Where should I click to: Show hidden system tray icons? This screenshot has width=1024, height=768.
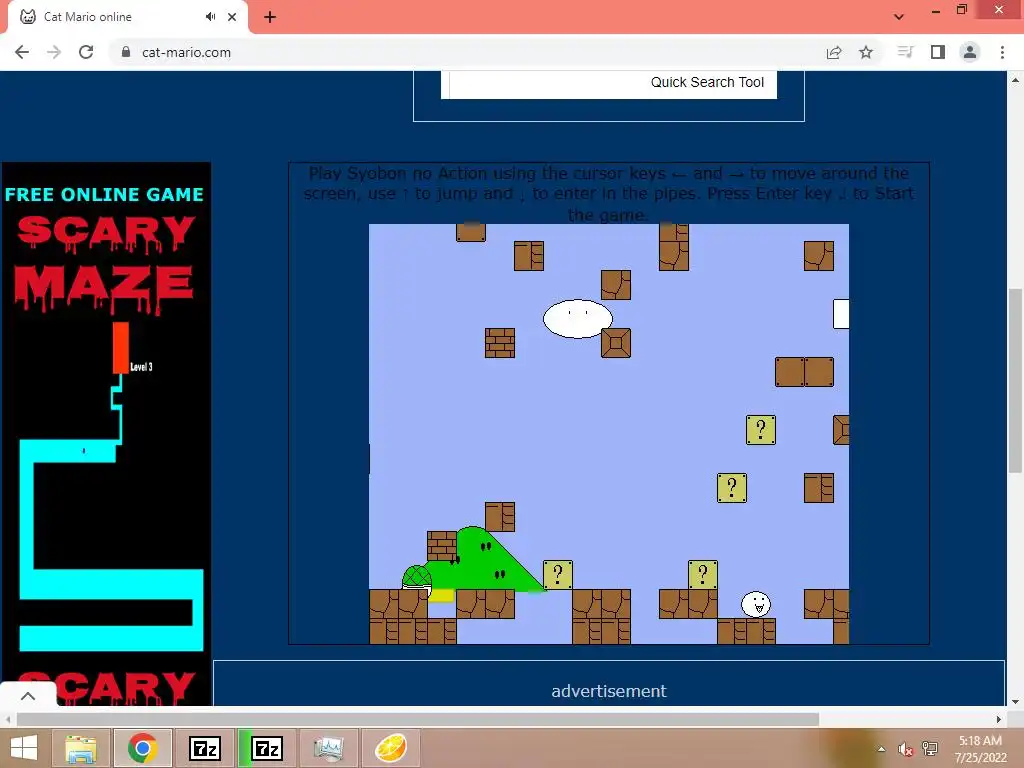point(882,749)
